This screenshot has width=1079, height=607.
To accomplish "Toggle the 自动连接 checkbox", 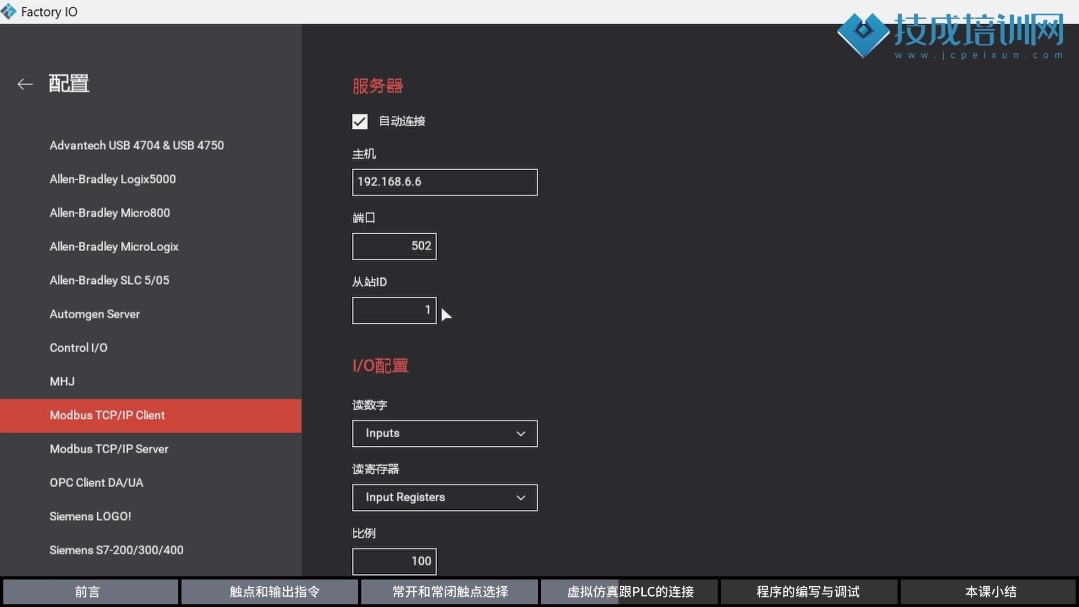I will 360,122.
